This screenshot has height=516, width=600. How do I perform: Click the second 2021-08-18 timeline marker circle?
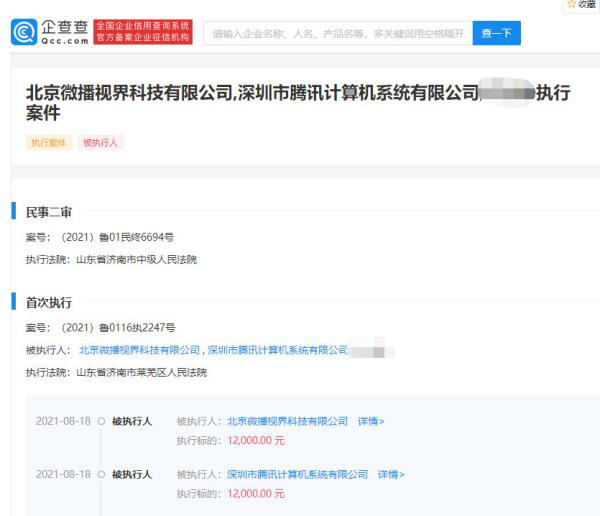[101, 474]
